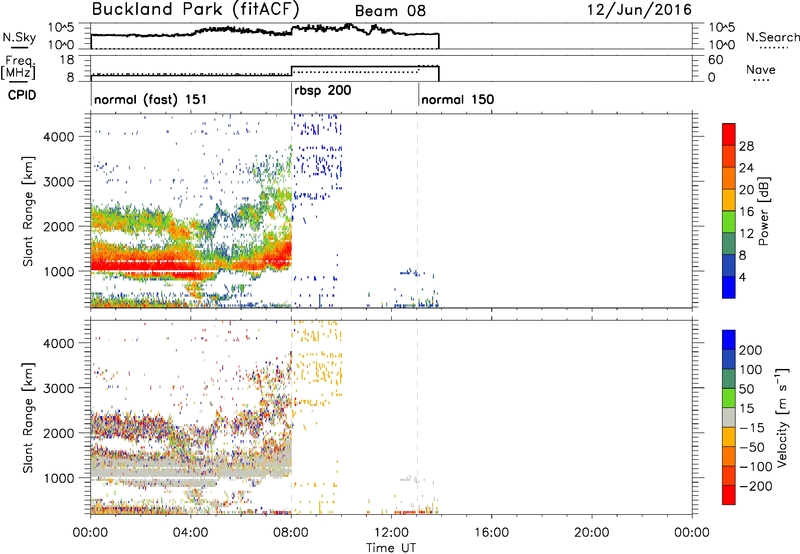Click the date 12/Jun/2016
Image resolution: width=800 pixels, height=554 pixels.
tap(639, 10)
